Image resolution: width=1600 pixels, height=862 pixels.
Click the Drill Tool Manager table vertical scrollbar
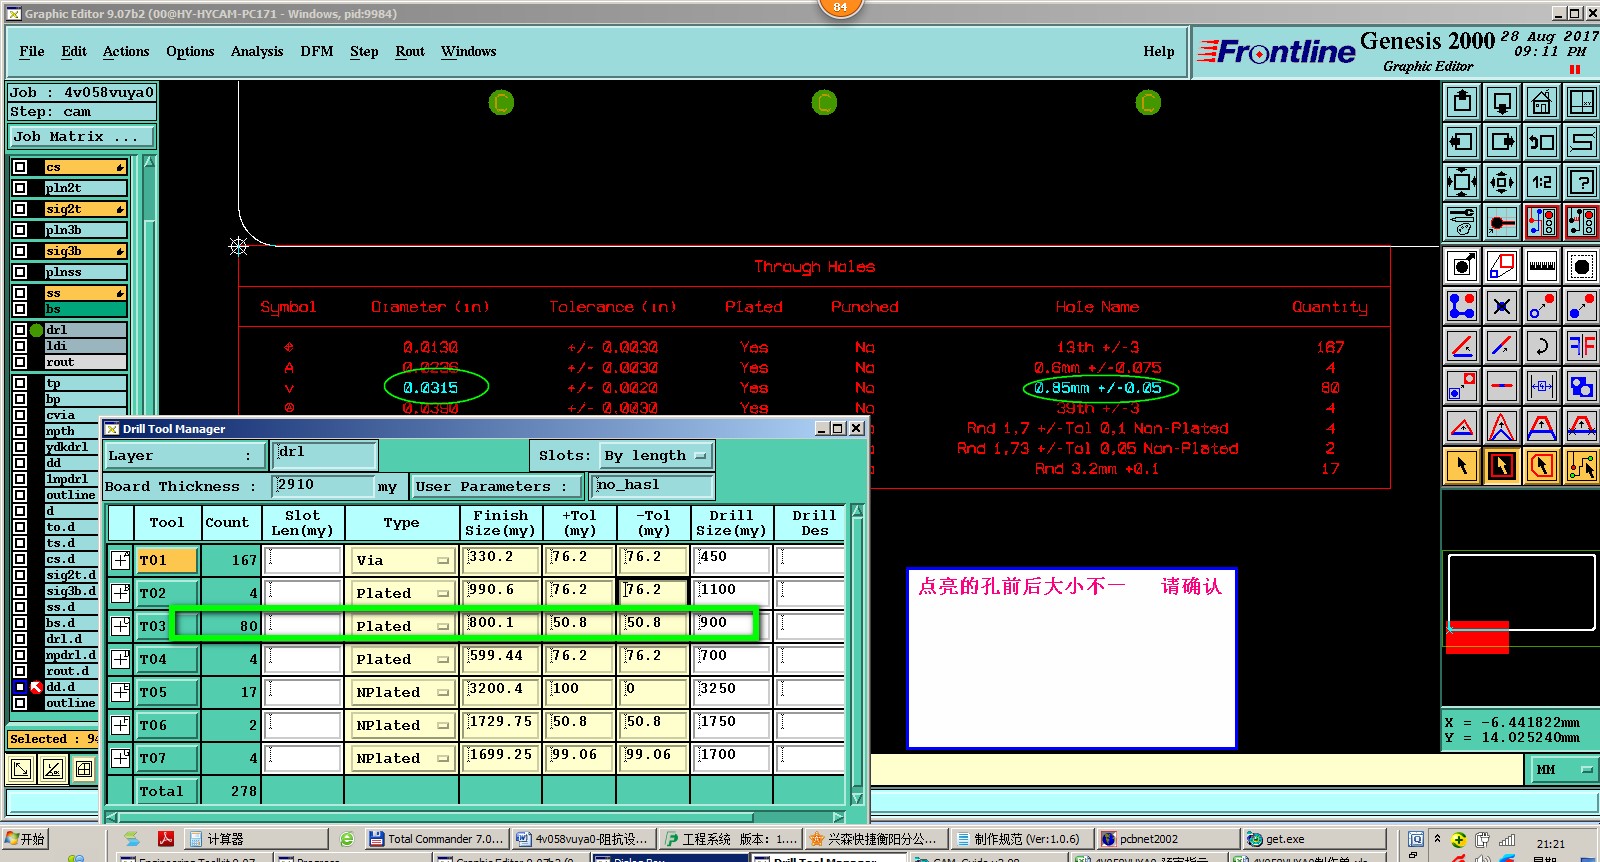point(857,655)
